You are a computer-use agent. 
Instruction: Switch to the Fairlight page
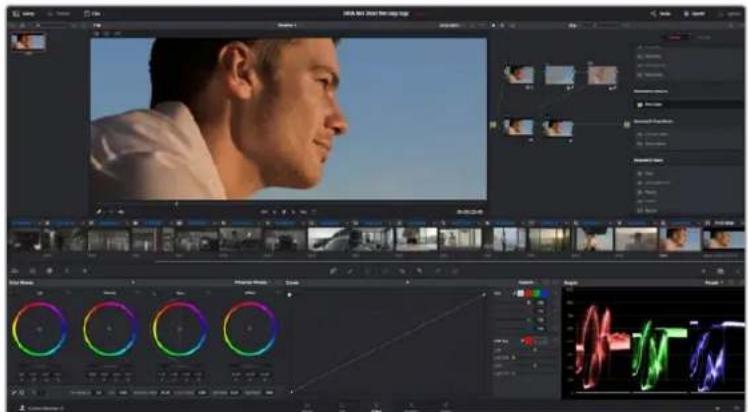click(411, 406)
